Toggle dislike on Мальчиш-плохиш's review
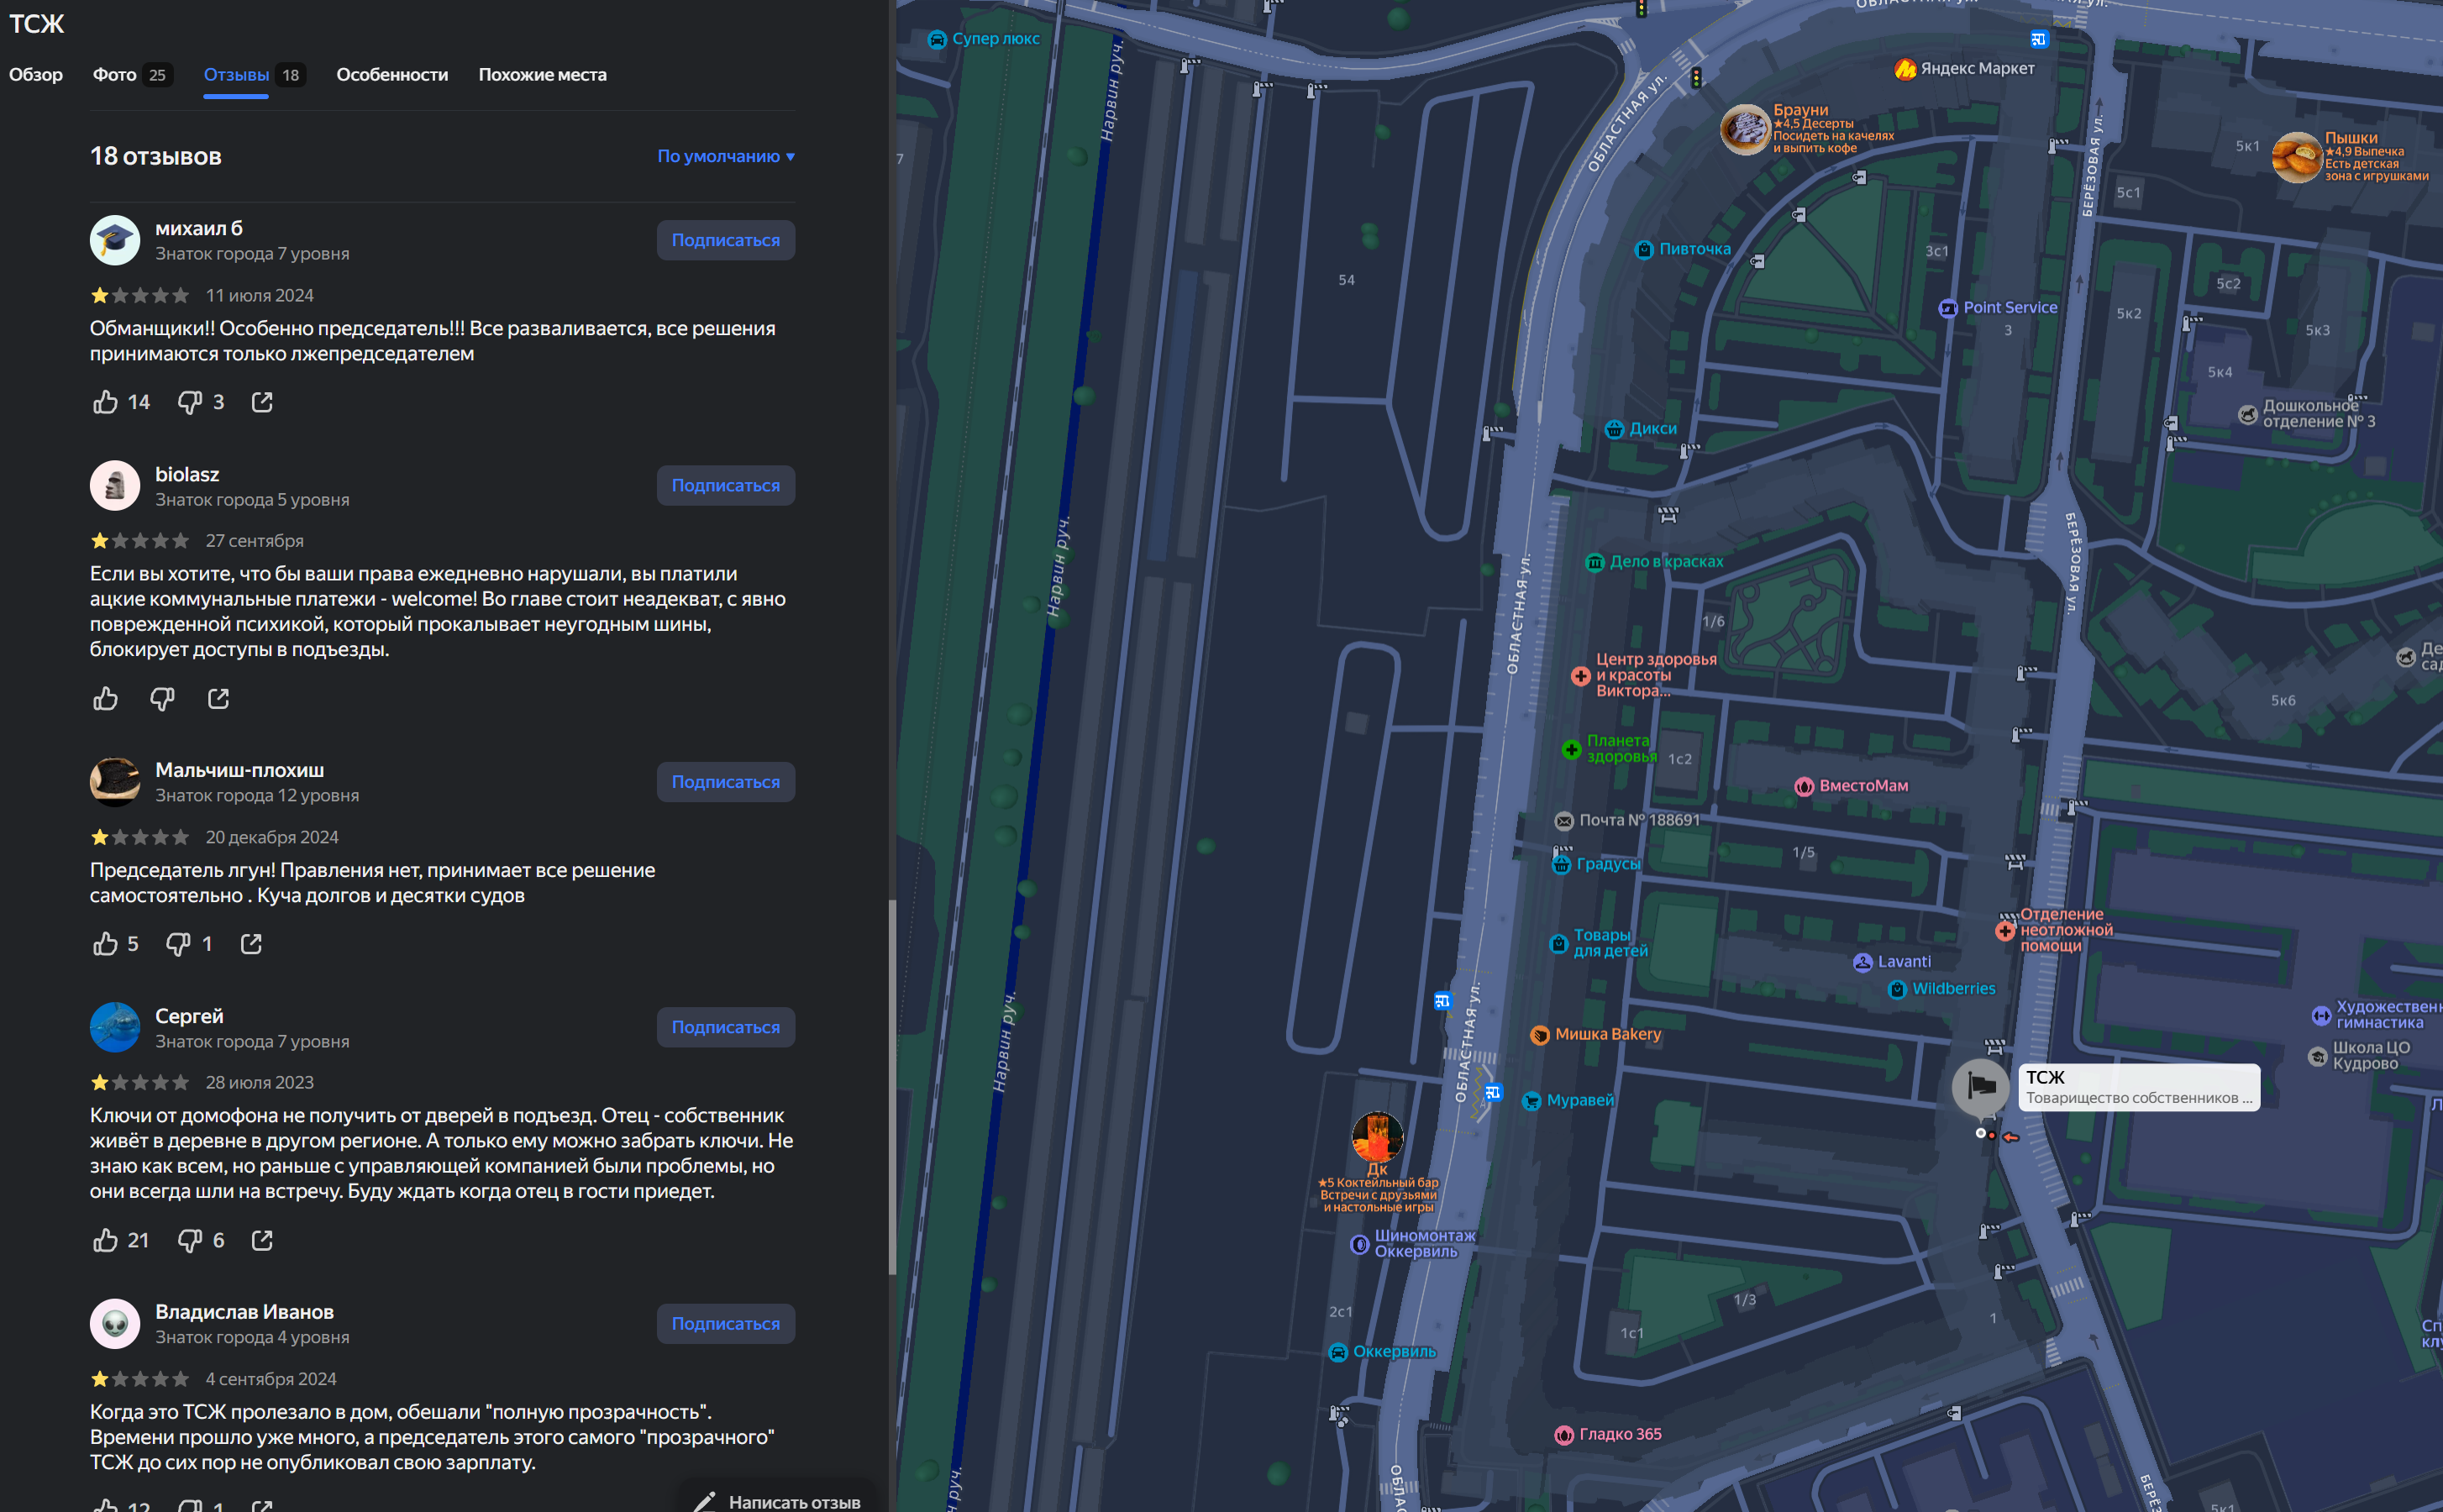2443x1512 pixels. [x=178, y=944]
